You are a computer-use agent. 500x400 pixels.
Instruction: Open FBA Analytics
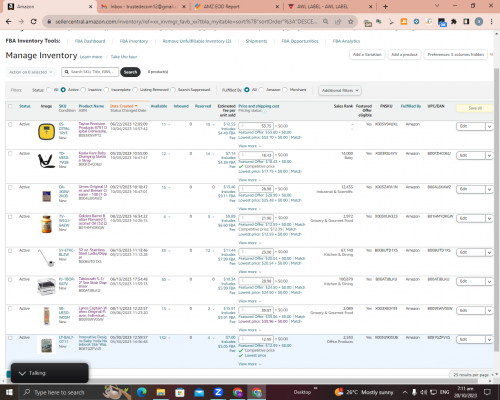click(346, 41)
